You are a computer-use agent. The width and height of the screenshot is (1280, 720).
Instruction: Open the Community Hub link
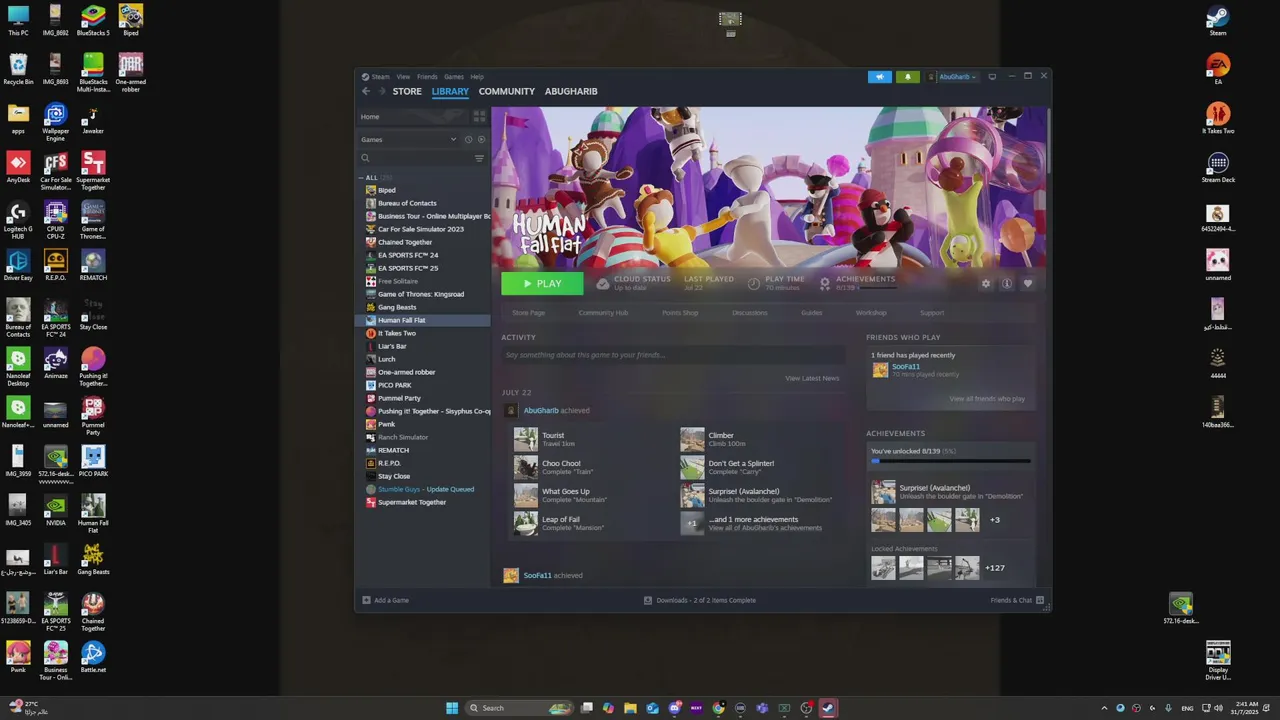[603, 313]
